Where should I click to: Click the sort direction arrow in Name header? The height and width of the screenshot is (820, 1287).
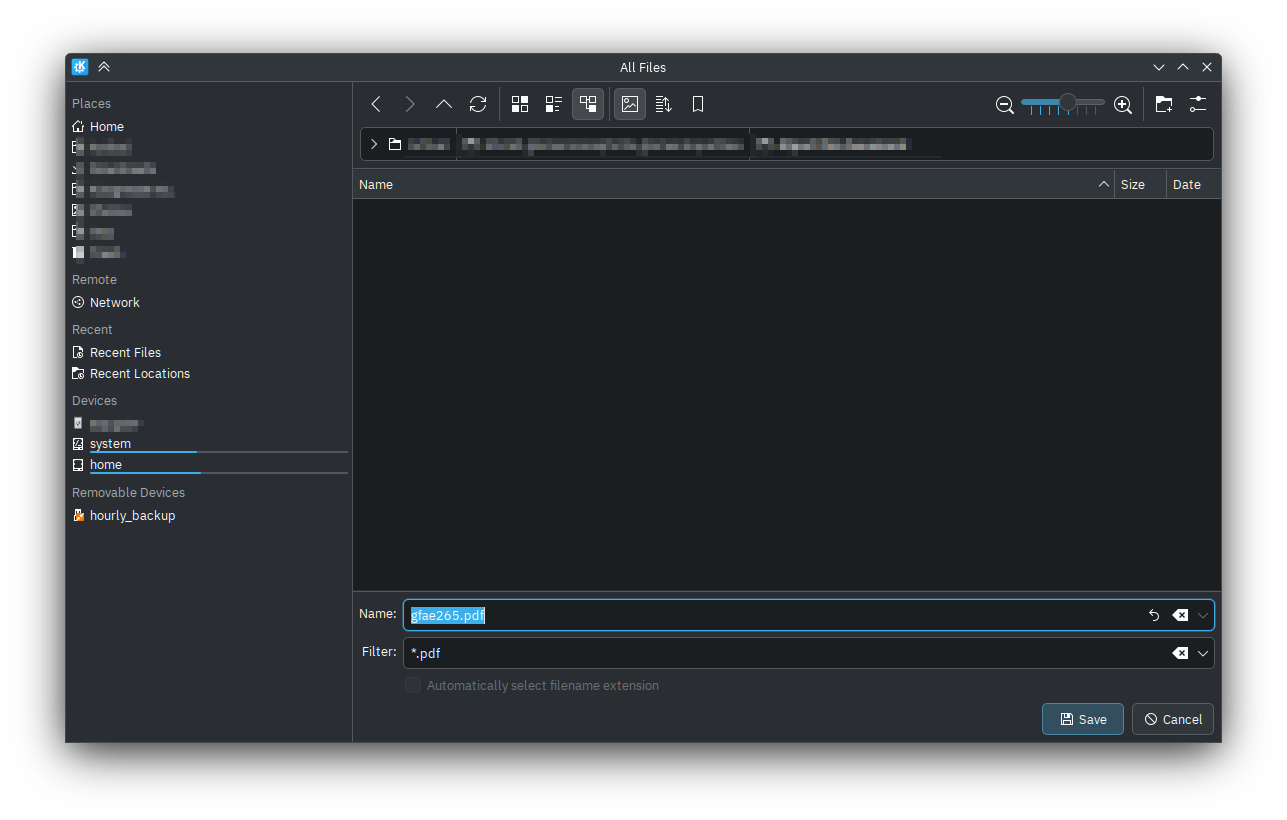pyautogui.click(x=1104, y=184)
